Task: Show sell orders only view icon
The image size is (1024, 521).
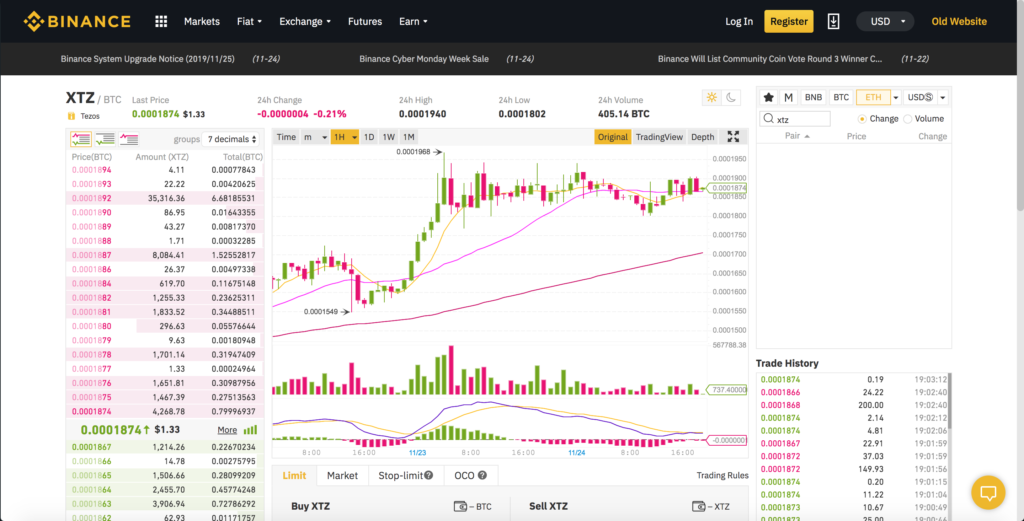Action: tap(128, 138)
